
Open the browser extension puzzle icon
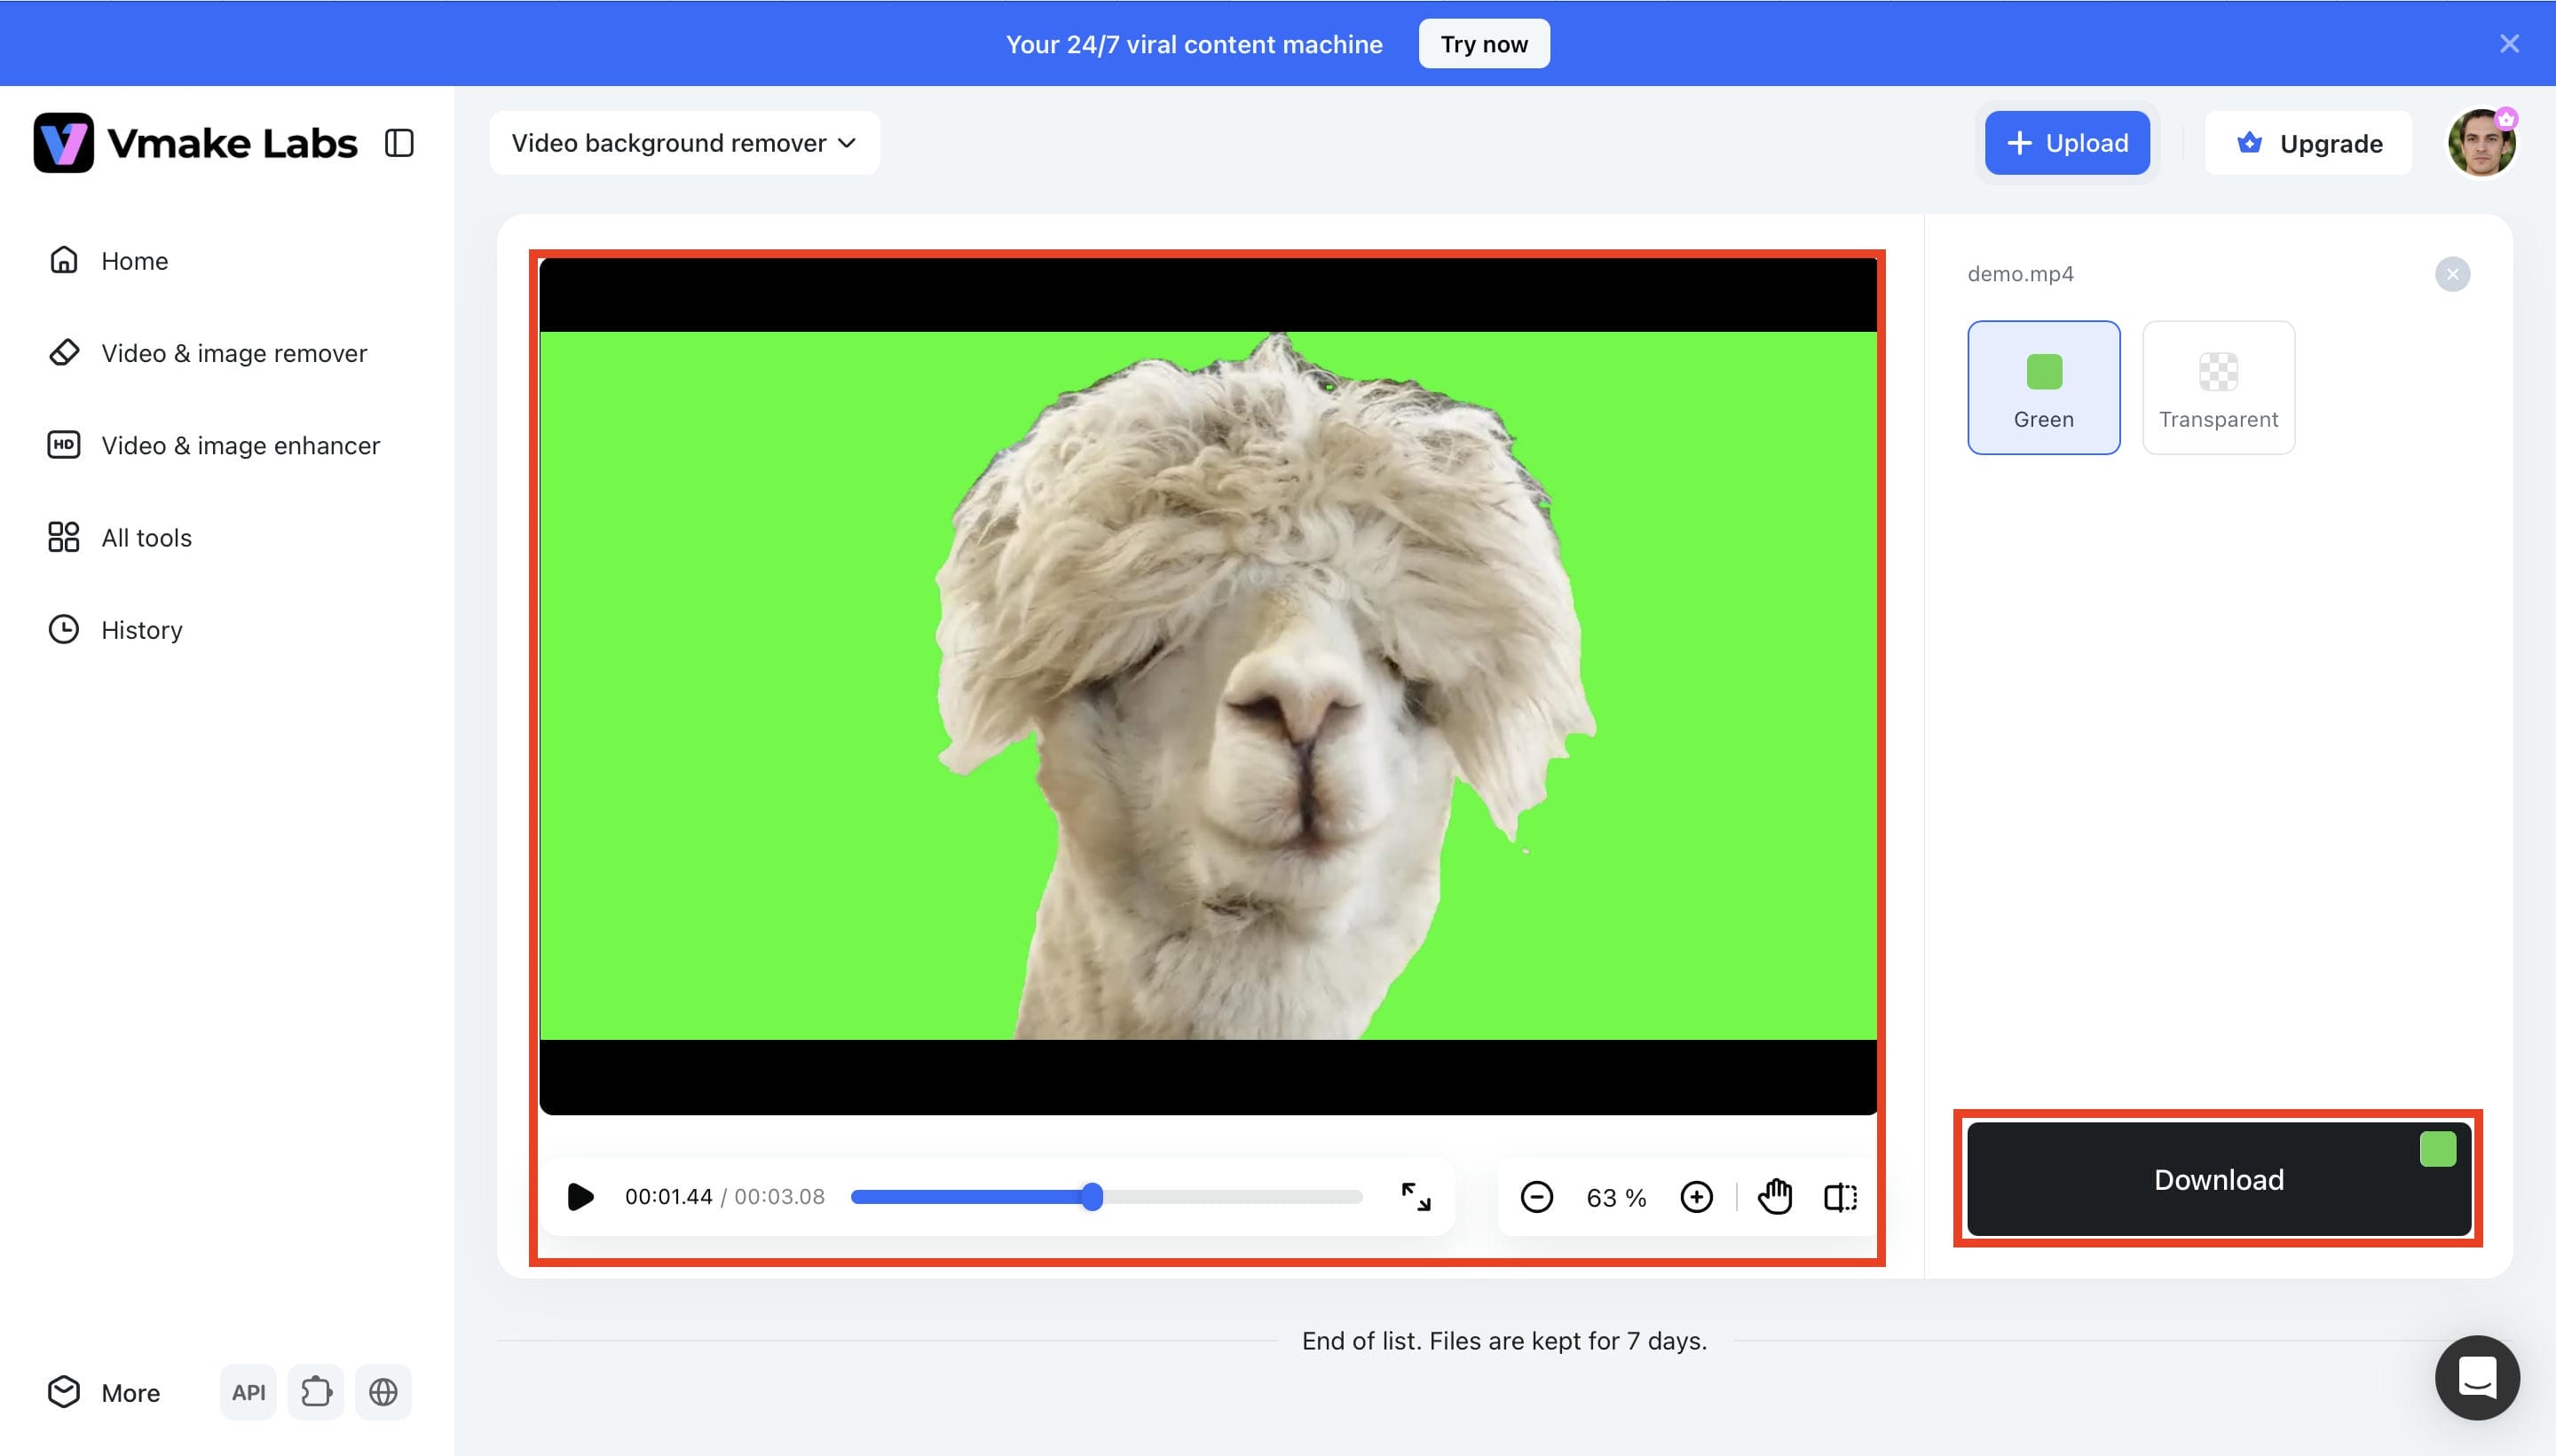point(316,1392)
